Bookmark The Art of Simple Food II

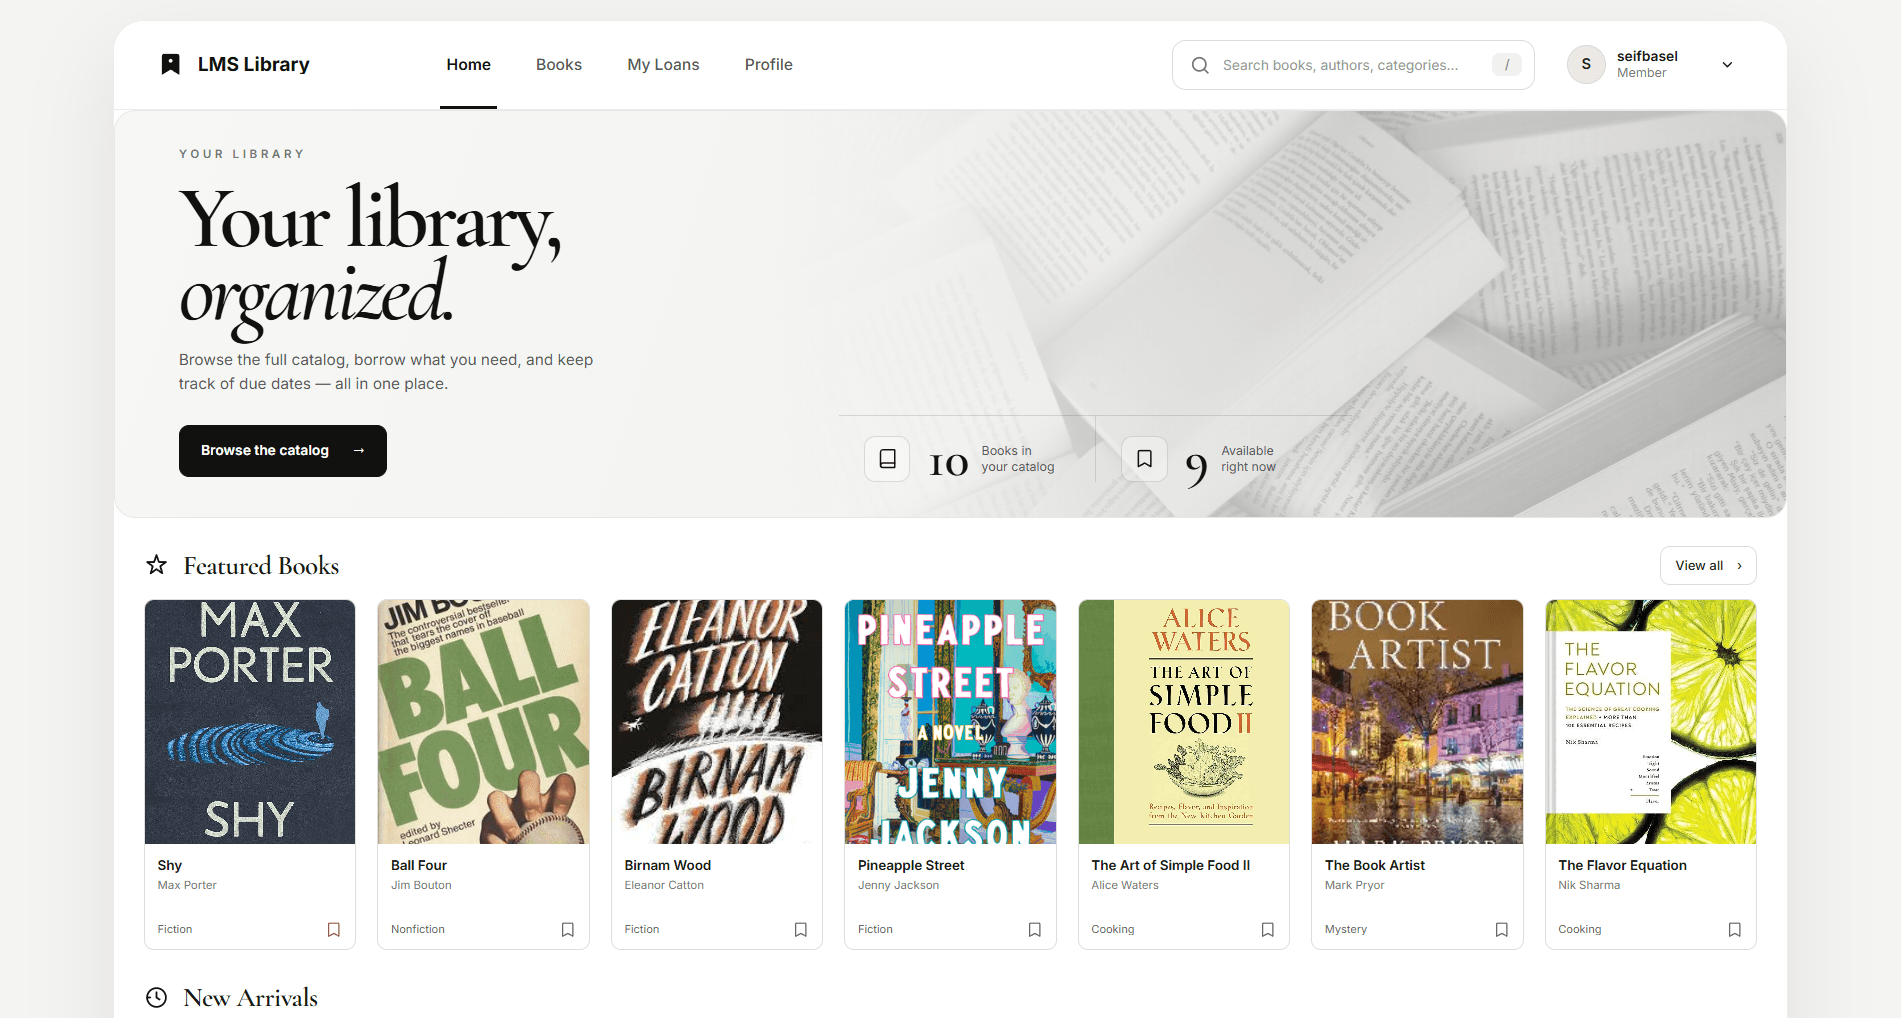tap(1268, 930)
